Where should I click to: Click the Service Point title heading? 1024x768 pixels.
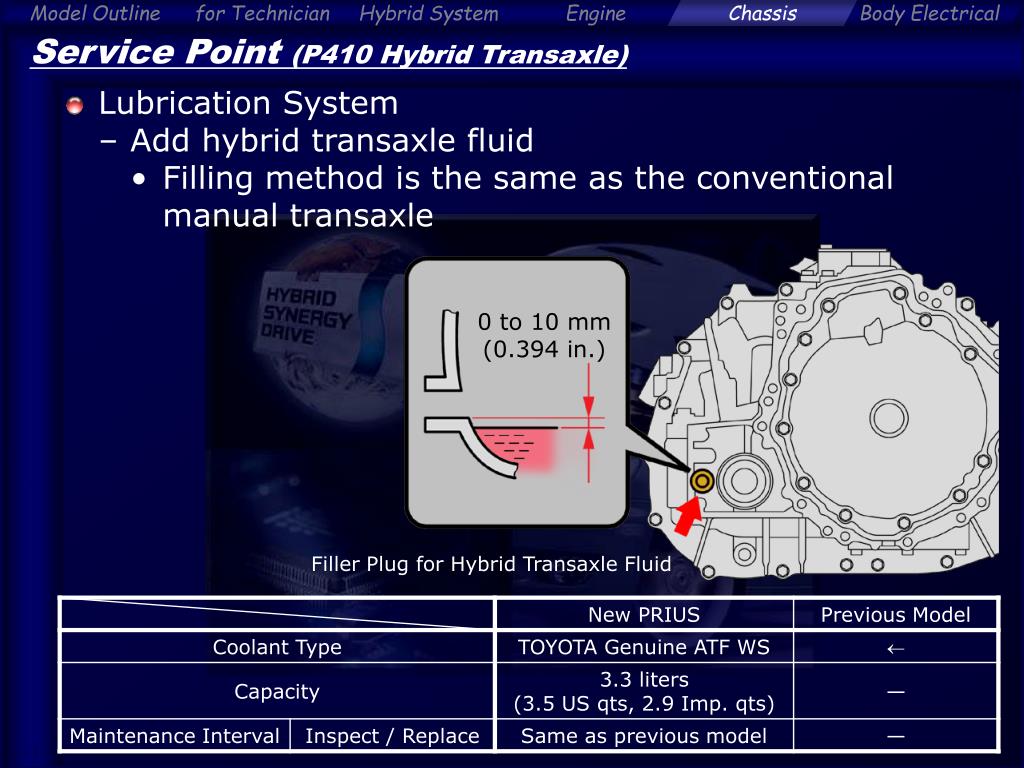[330, 52]
